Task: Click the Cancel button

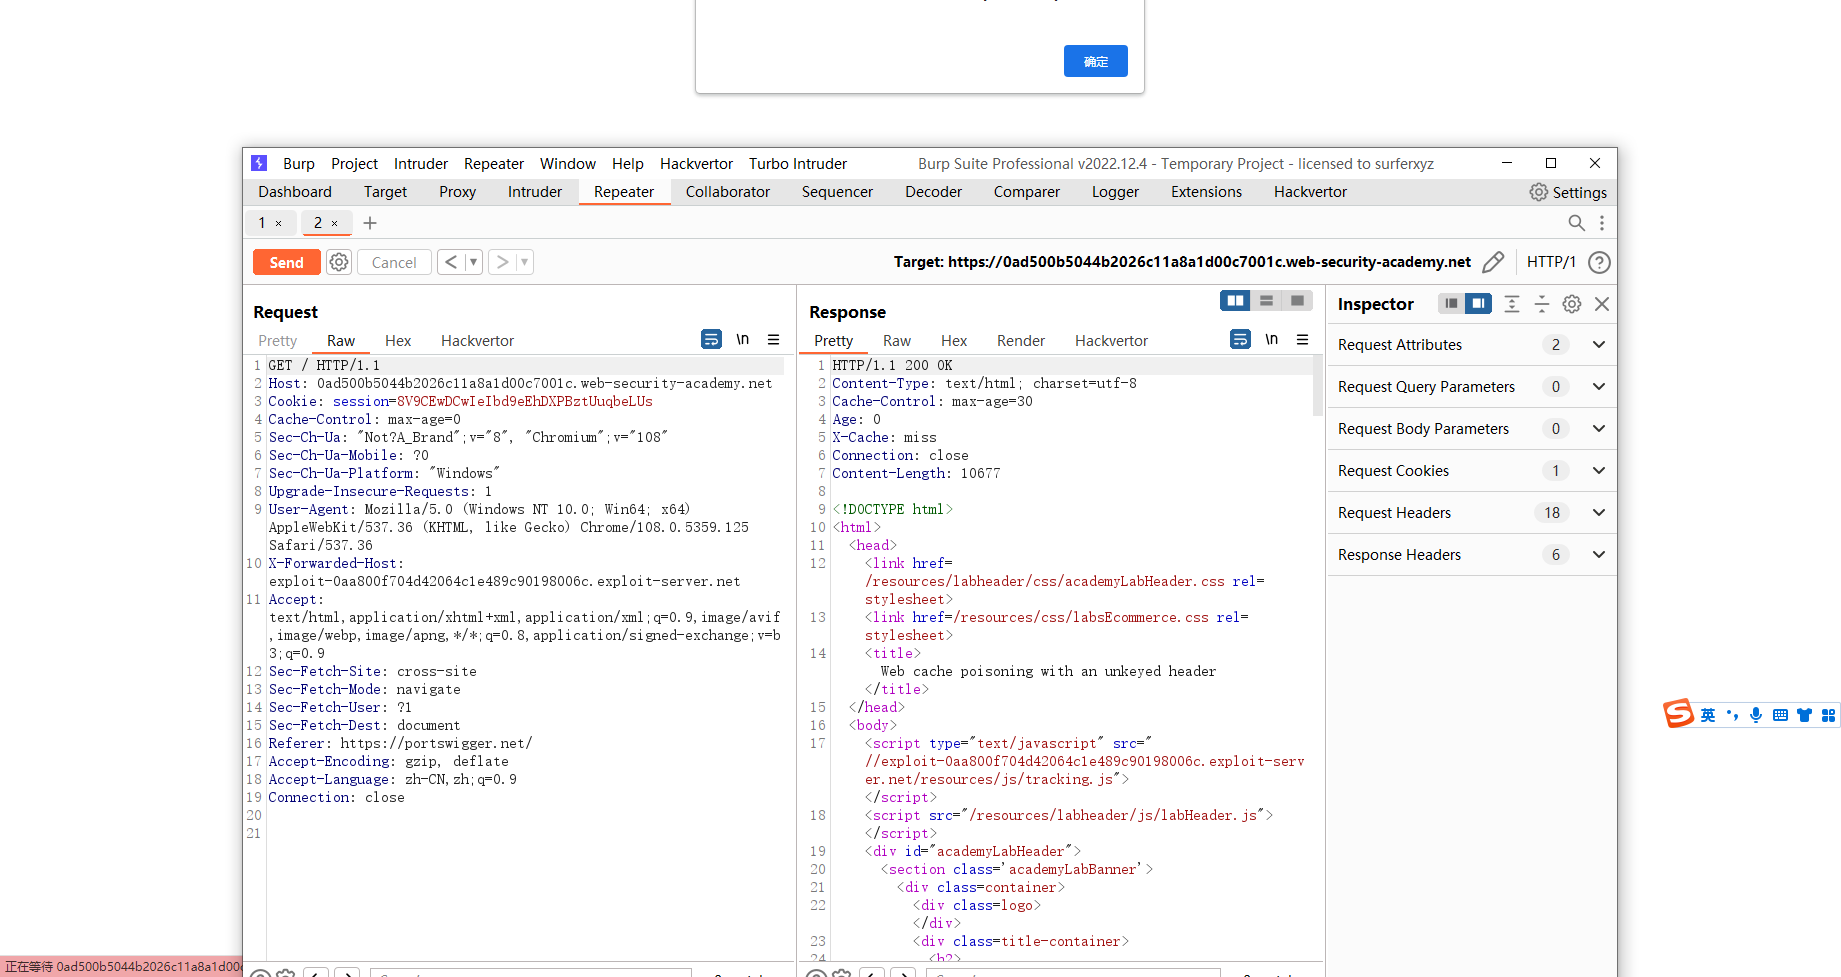Action: pos(394,262)
